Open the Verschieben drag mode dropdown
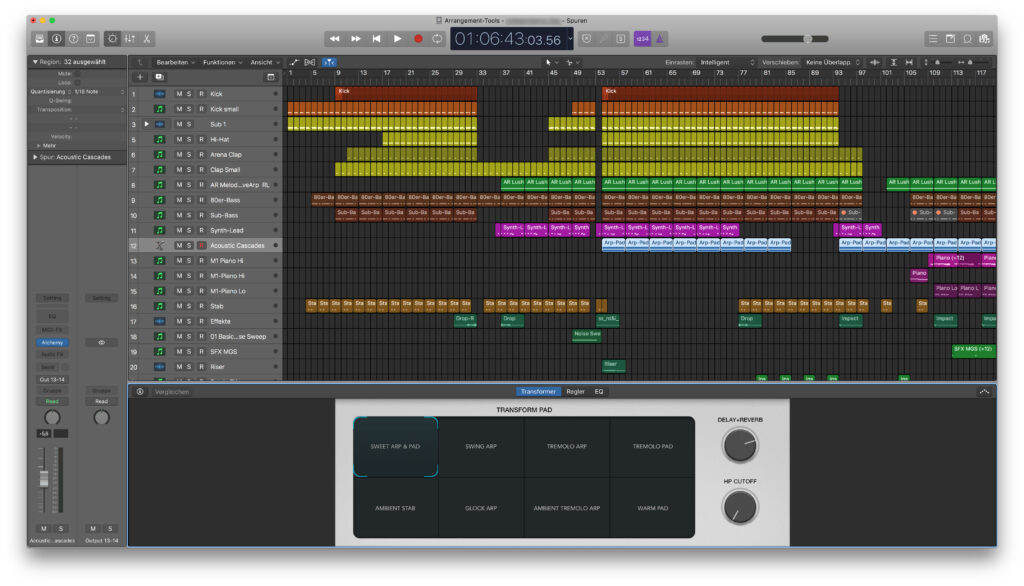Viewport: 1024px width, 586px height. click(833, 62)
